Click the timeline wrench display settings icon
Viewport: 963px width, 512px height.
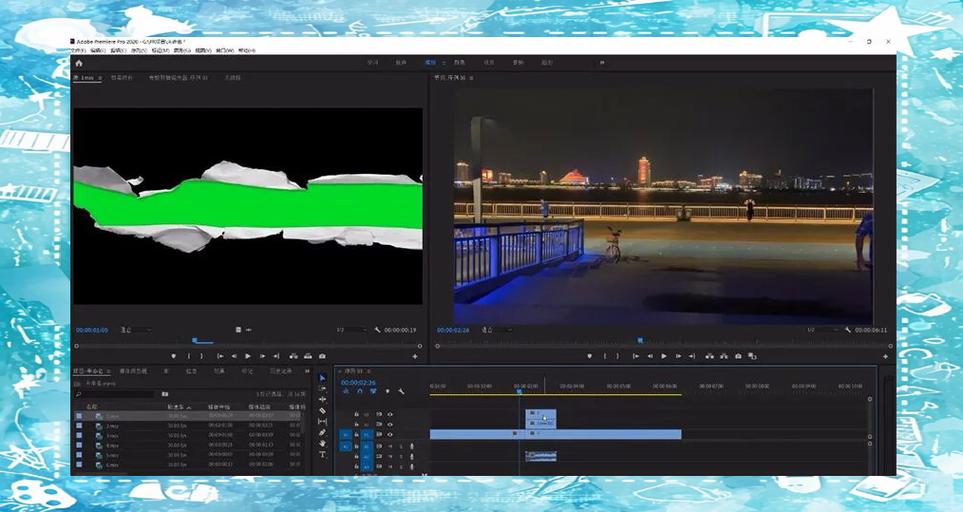pos(401,391)
